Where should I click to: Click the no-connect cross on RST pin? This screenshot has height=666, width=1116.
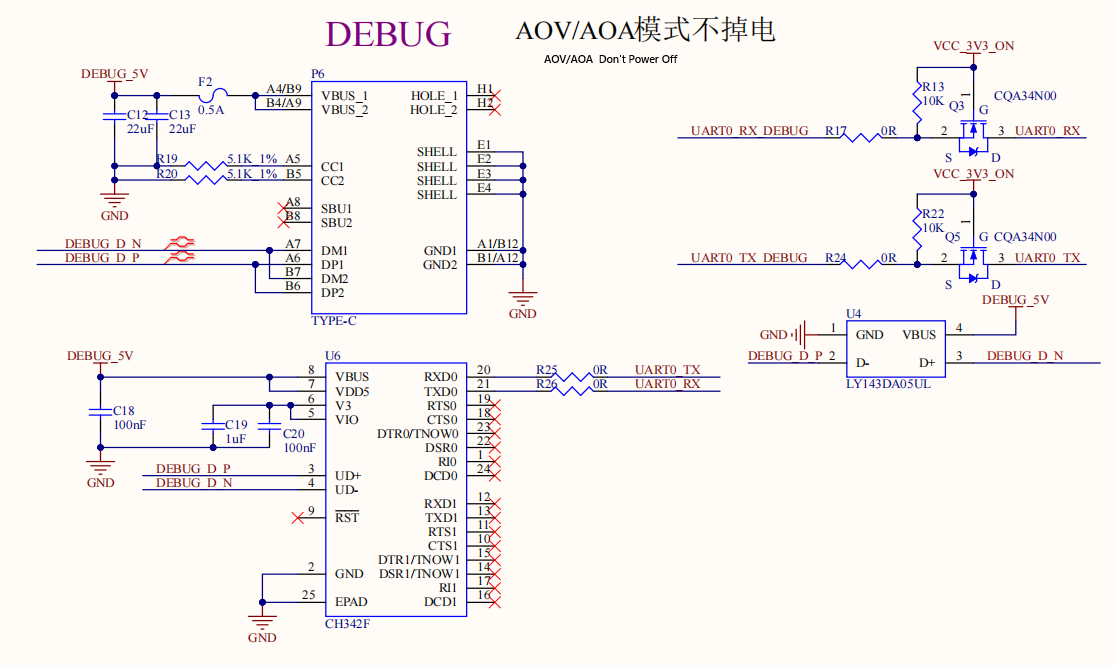298,517
